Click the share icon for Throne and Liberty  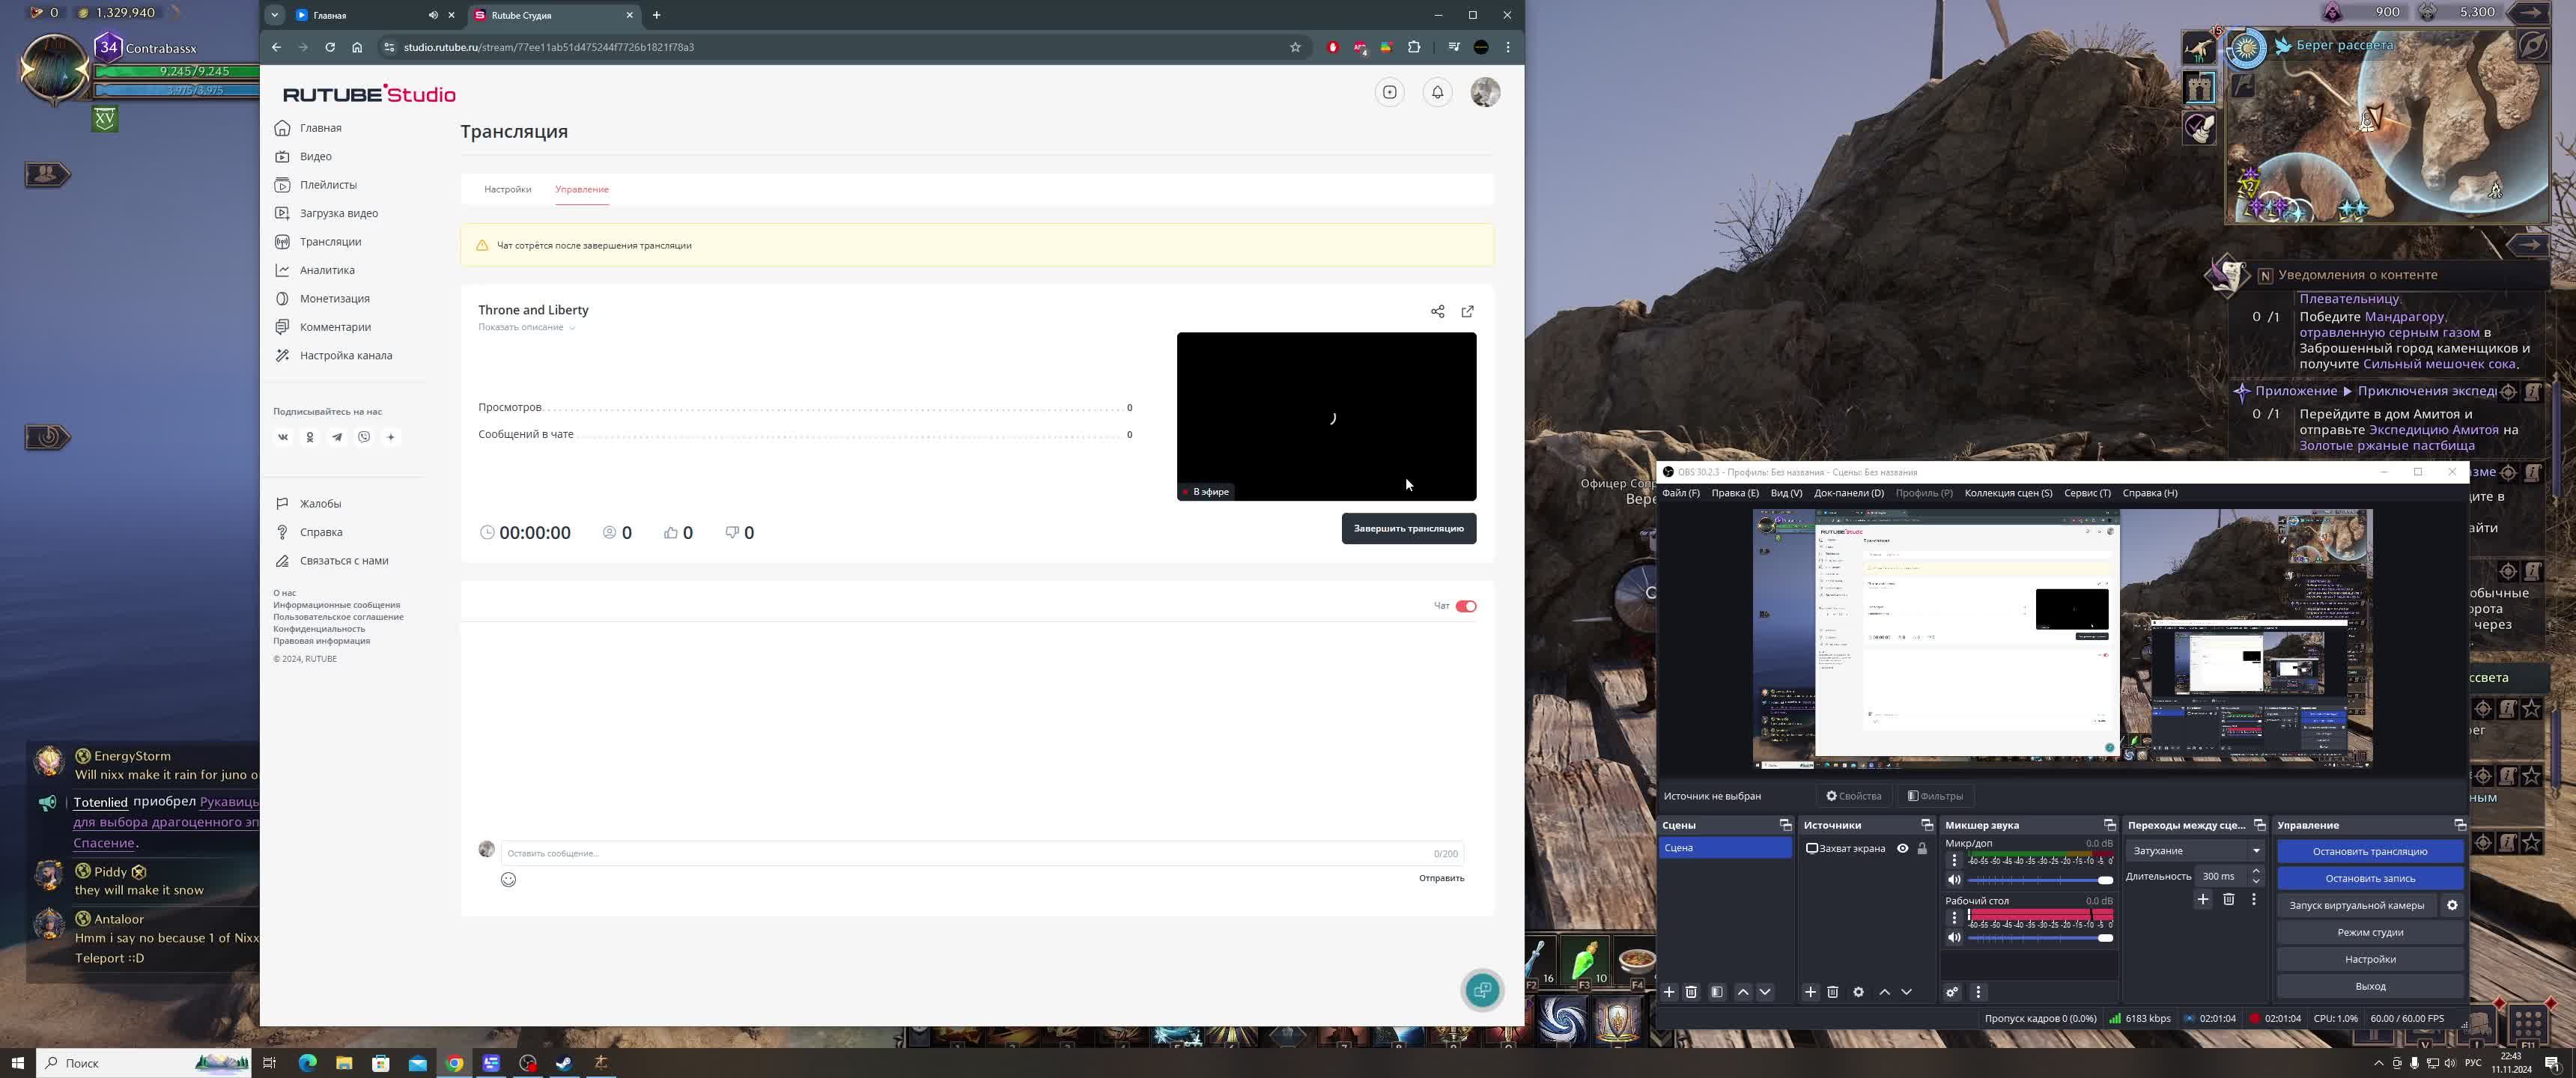pyautogui.click(x=1437, y=311)
